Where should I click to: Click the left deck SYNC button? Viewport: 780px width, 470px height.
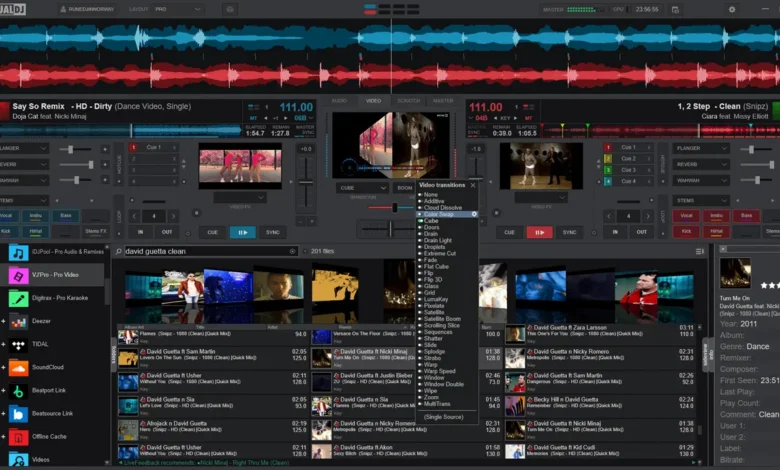[273, 232]
